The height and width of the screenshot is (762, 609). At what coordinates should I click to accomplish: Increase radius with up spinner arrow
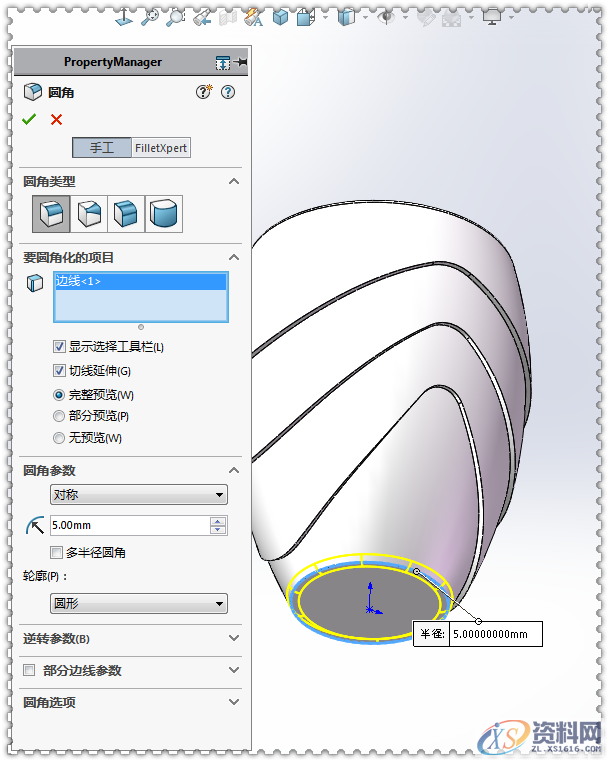point(218,521)
